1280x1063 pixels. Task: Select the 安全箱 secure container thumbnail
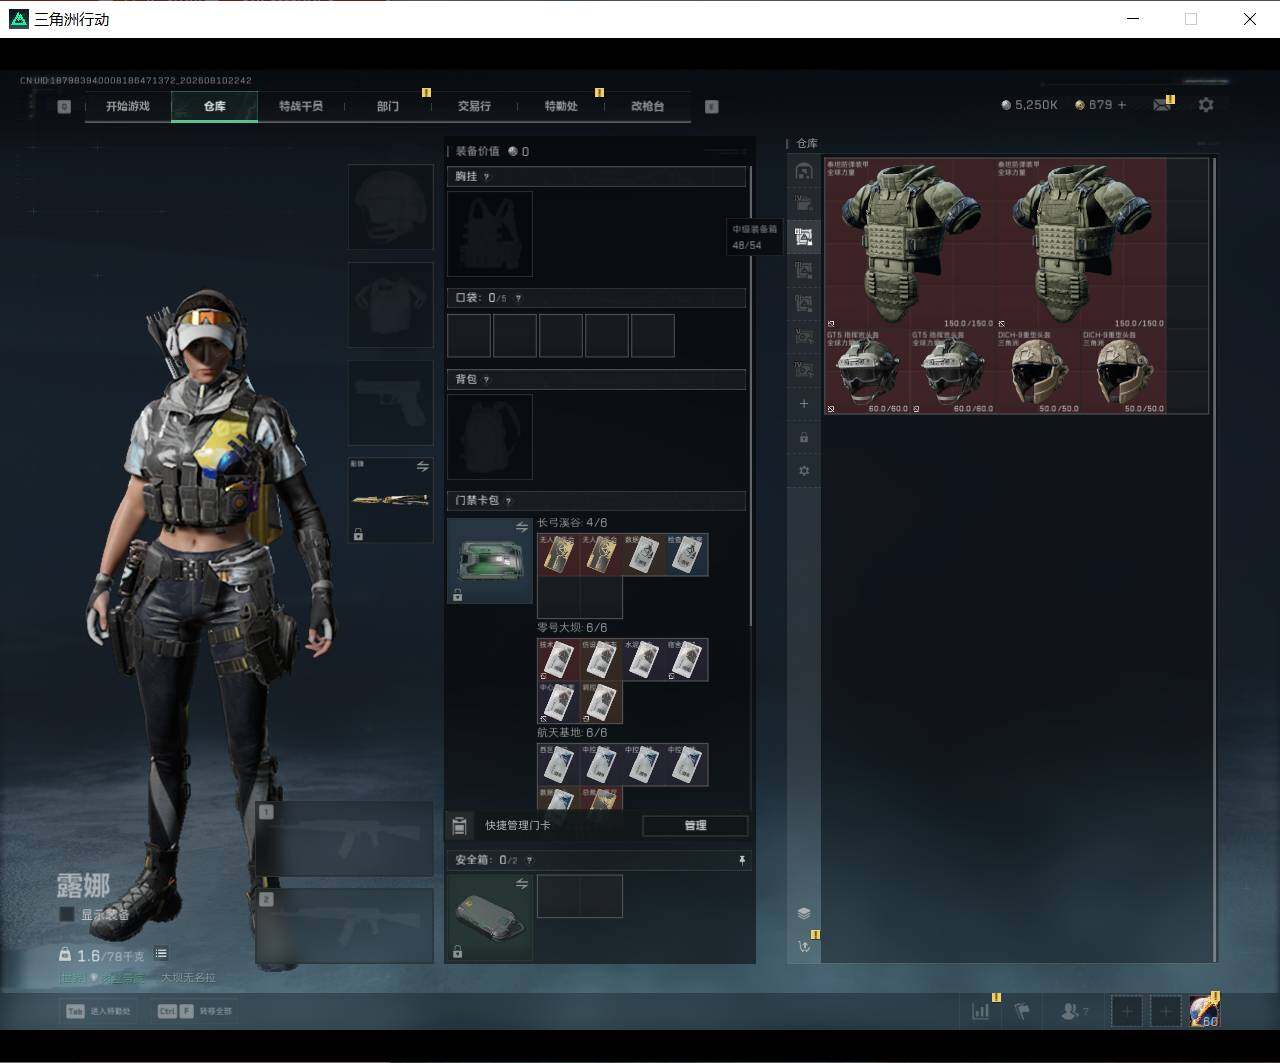[x=490, y=918]
